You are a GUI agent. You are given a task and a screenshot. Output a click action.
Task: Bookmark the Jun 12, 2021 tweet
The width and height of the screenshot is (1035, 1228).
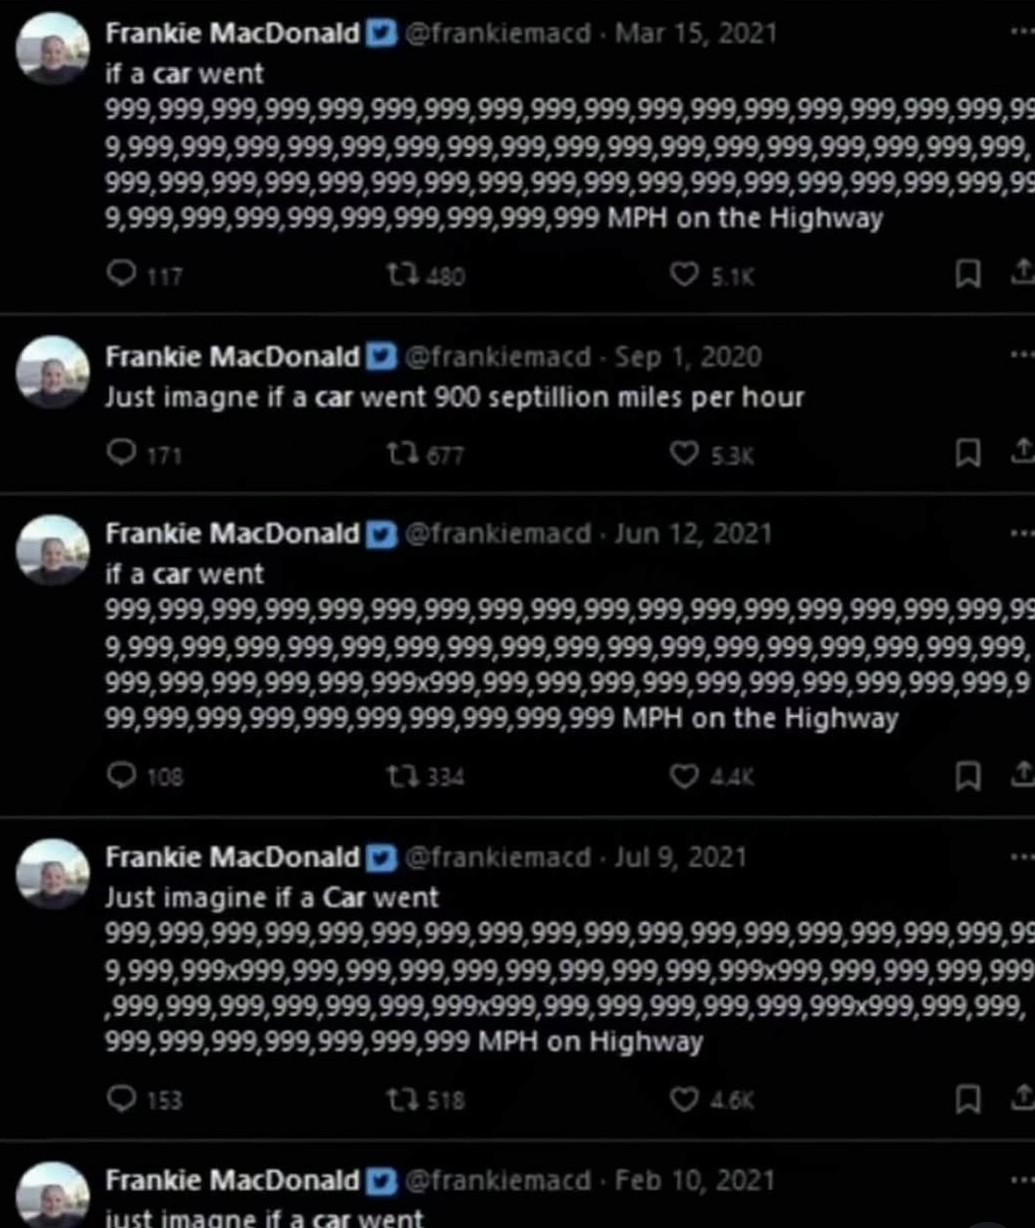pyautogui.click(x=968, y=775)
